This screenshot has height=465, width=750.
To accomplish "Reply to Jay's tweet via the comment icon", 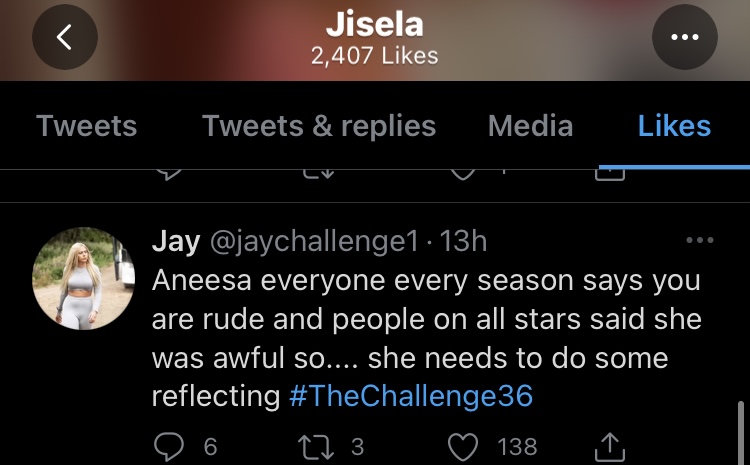I will 169,446.
